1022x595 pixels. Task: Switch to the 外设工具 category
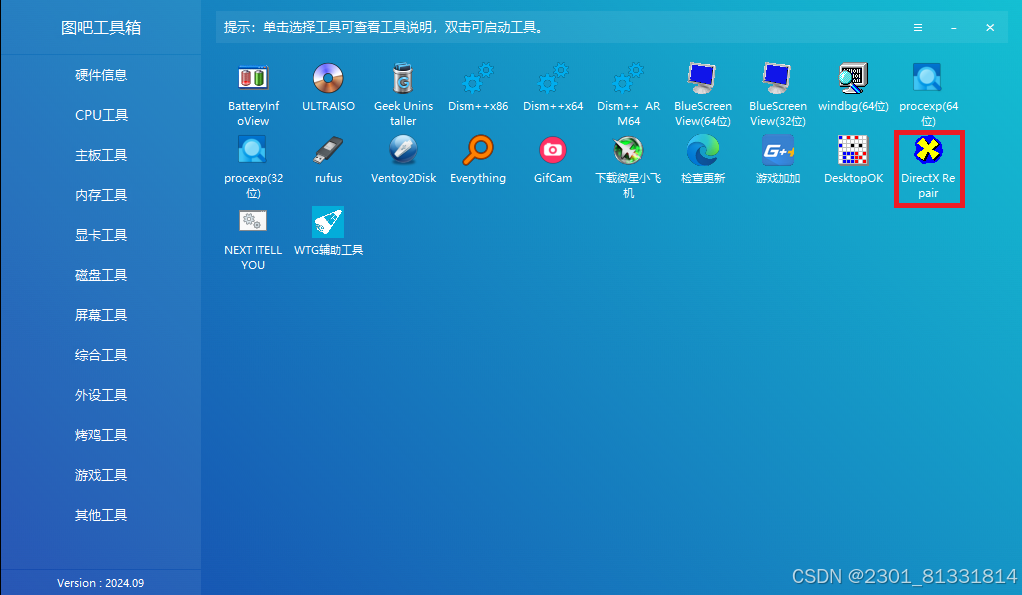coord(101,395)
